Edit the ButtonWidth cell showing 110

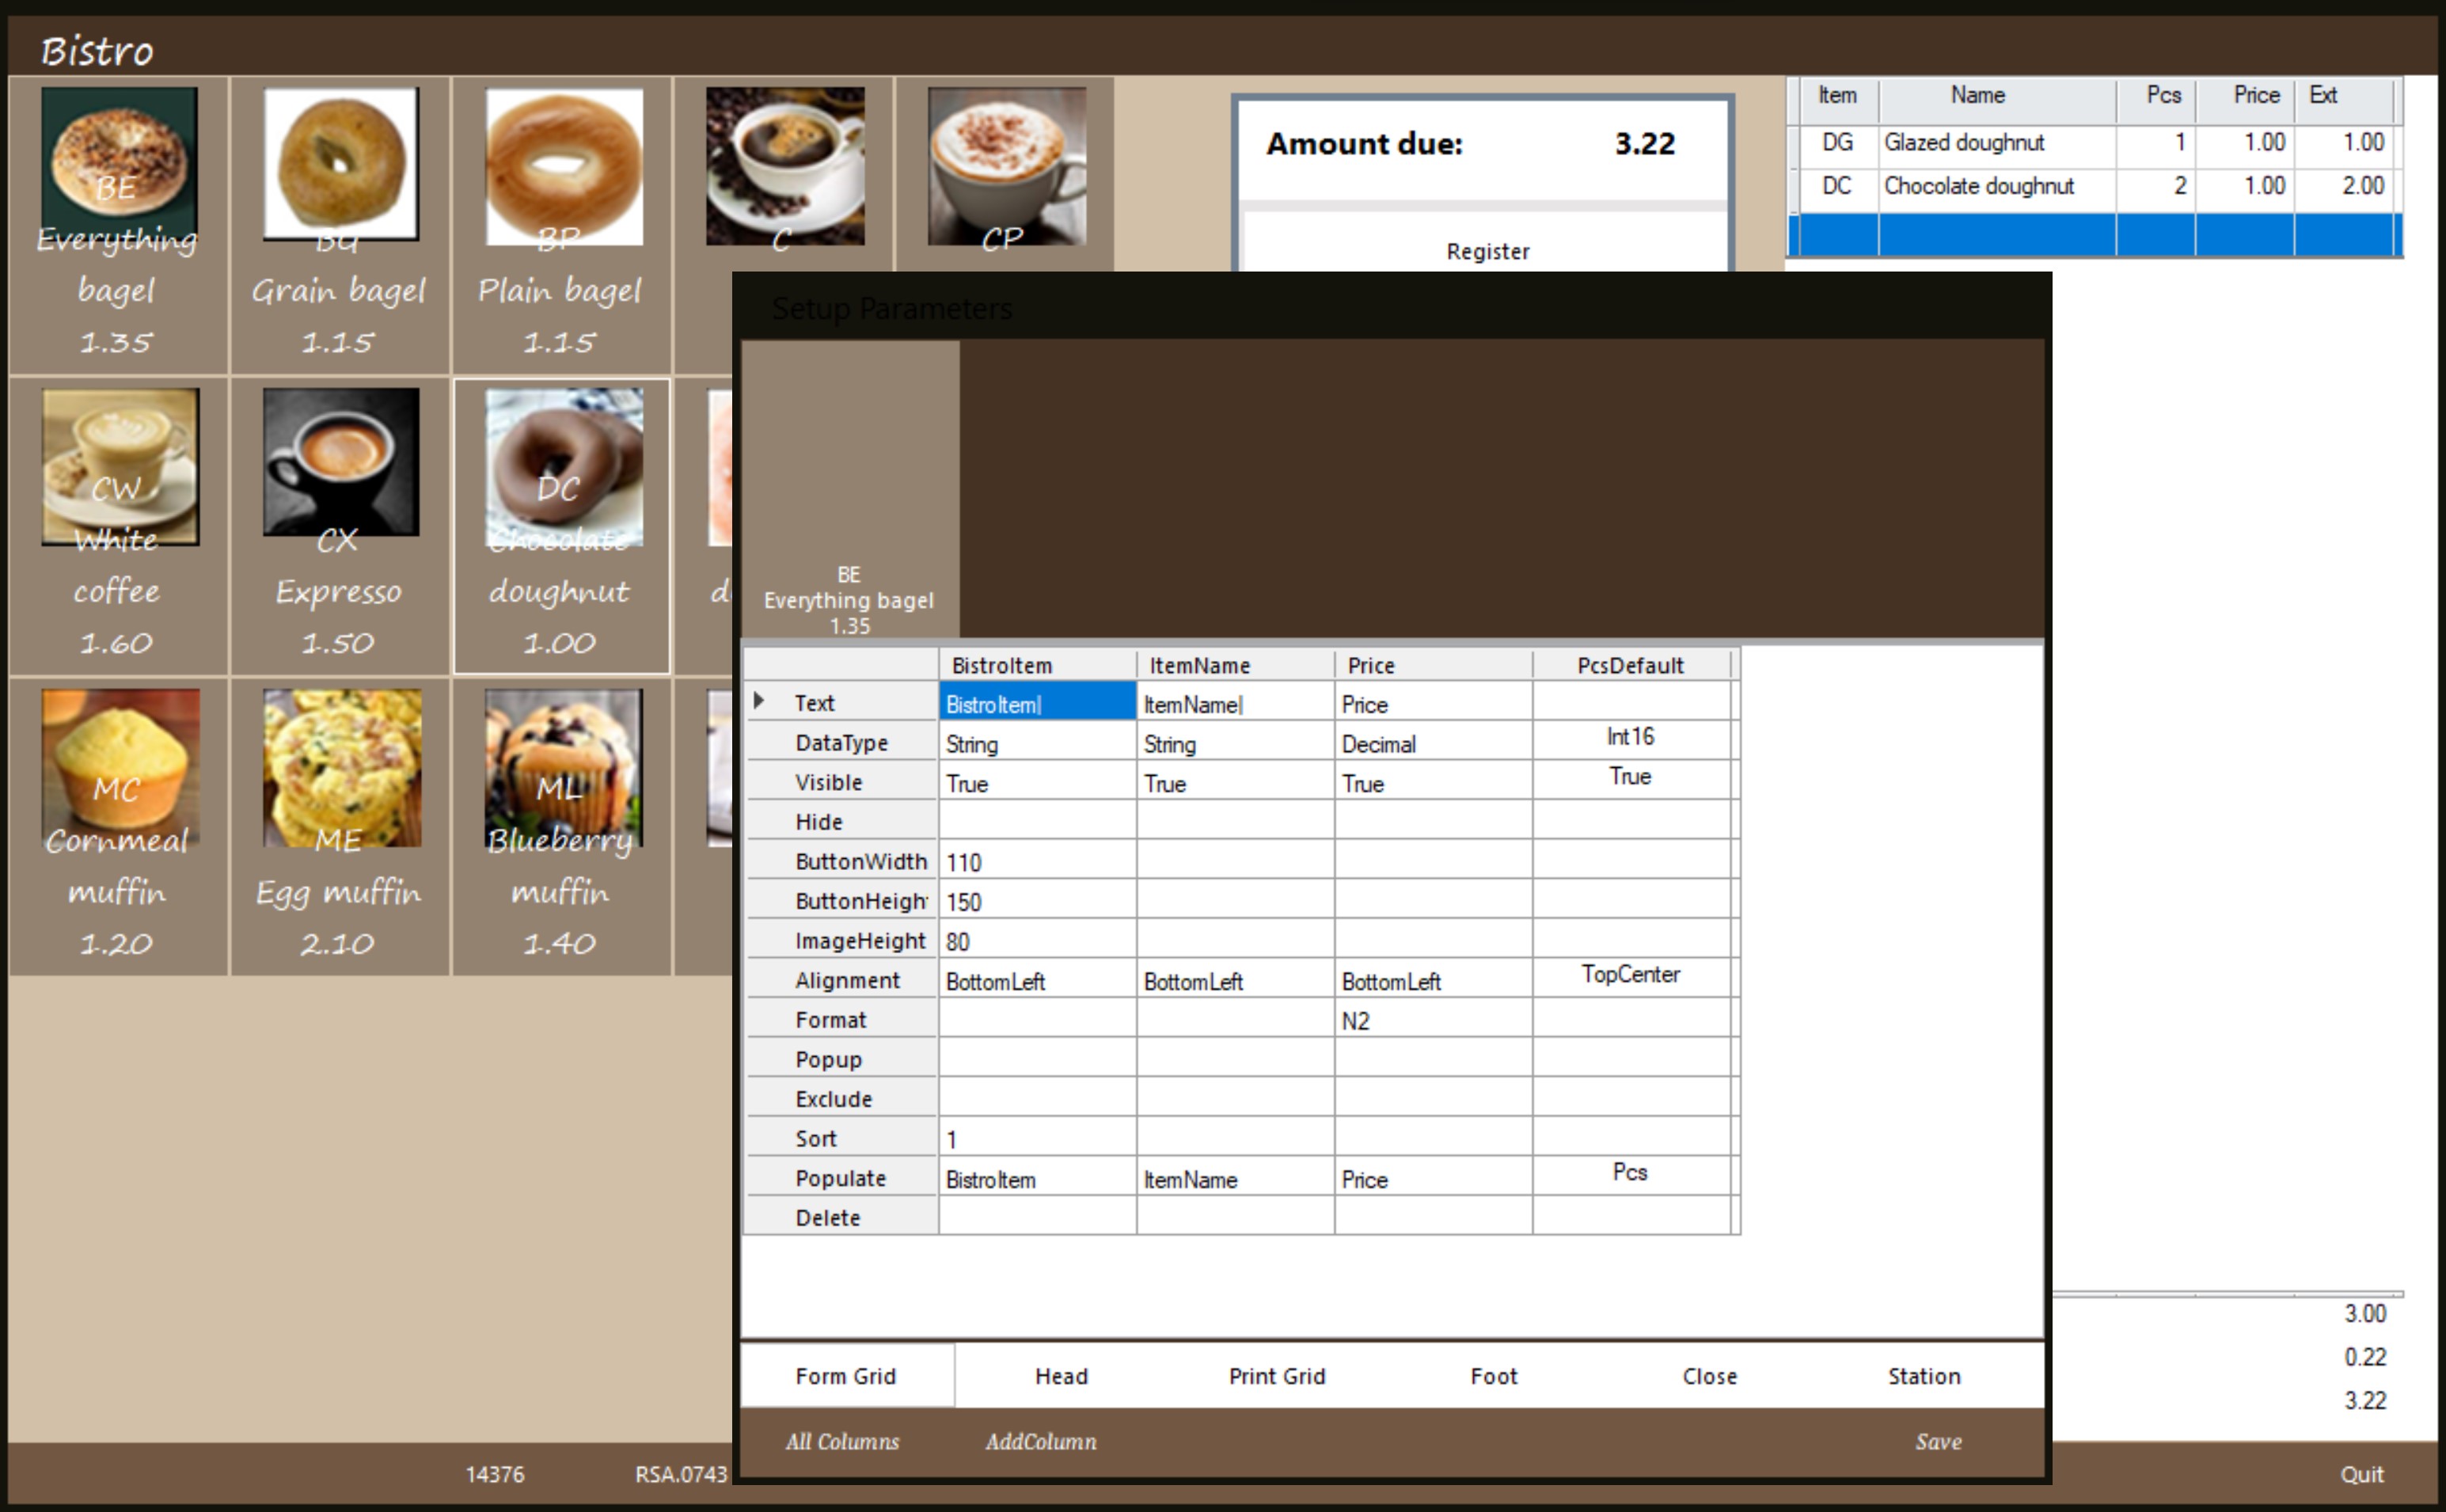[x=1035, y=862]
